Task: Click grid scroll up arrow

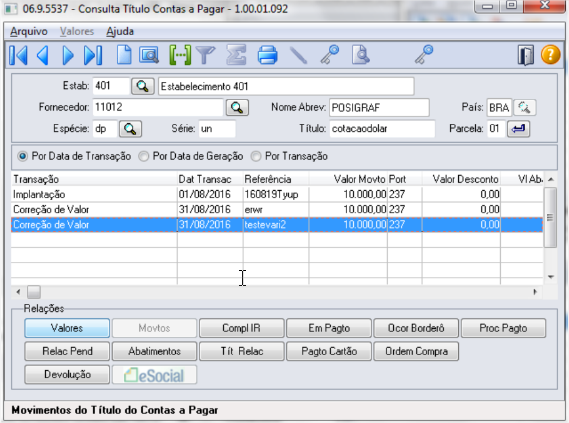Action: pos(550,179)
